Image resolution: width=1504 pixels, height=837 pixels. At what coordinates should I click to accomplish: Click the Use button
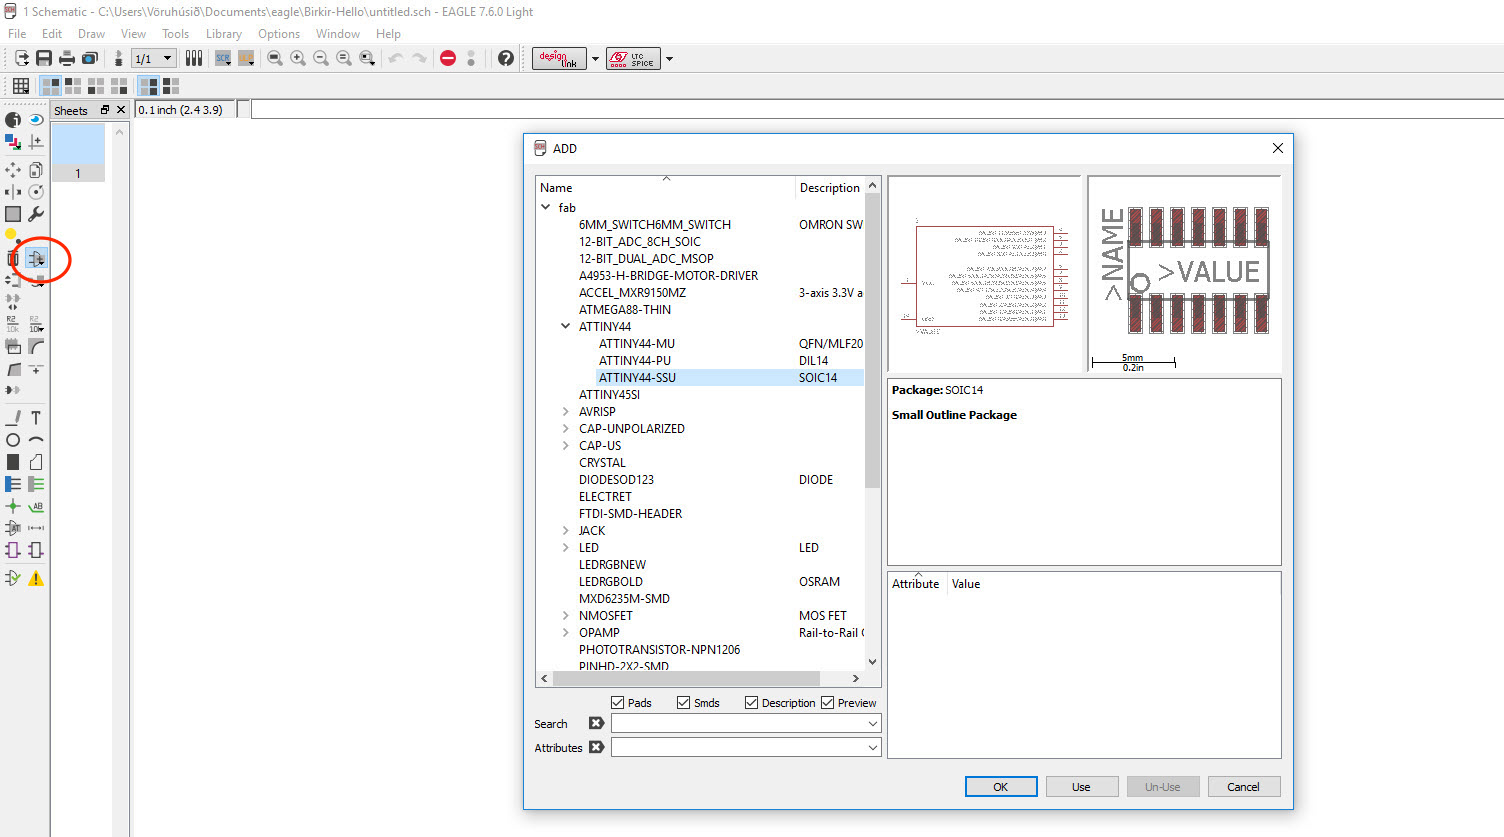click(1082, 787)
